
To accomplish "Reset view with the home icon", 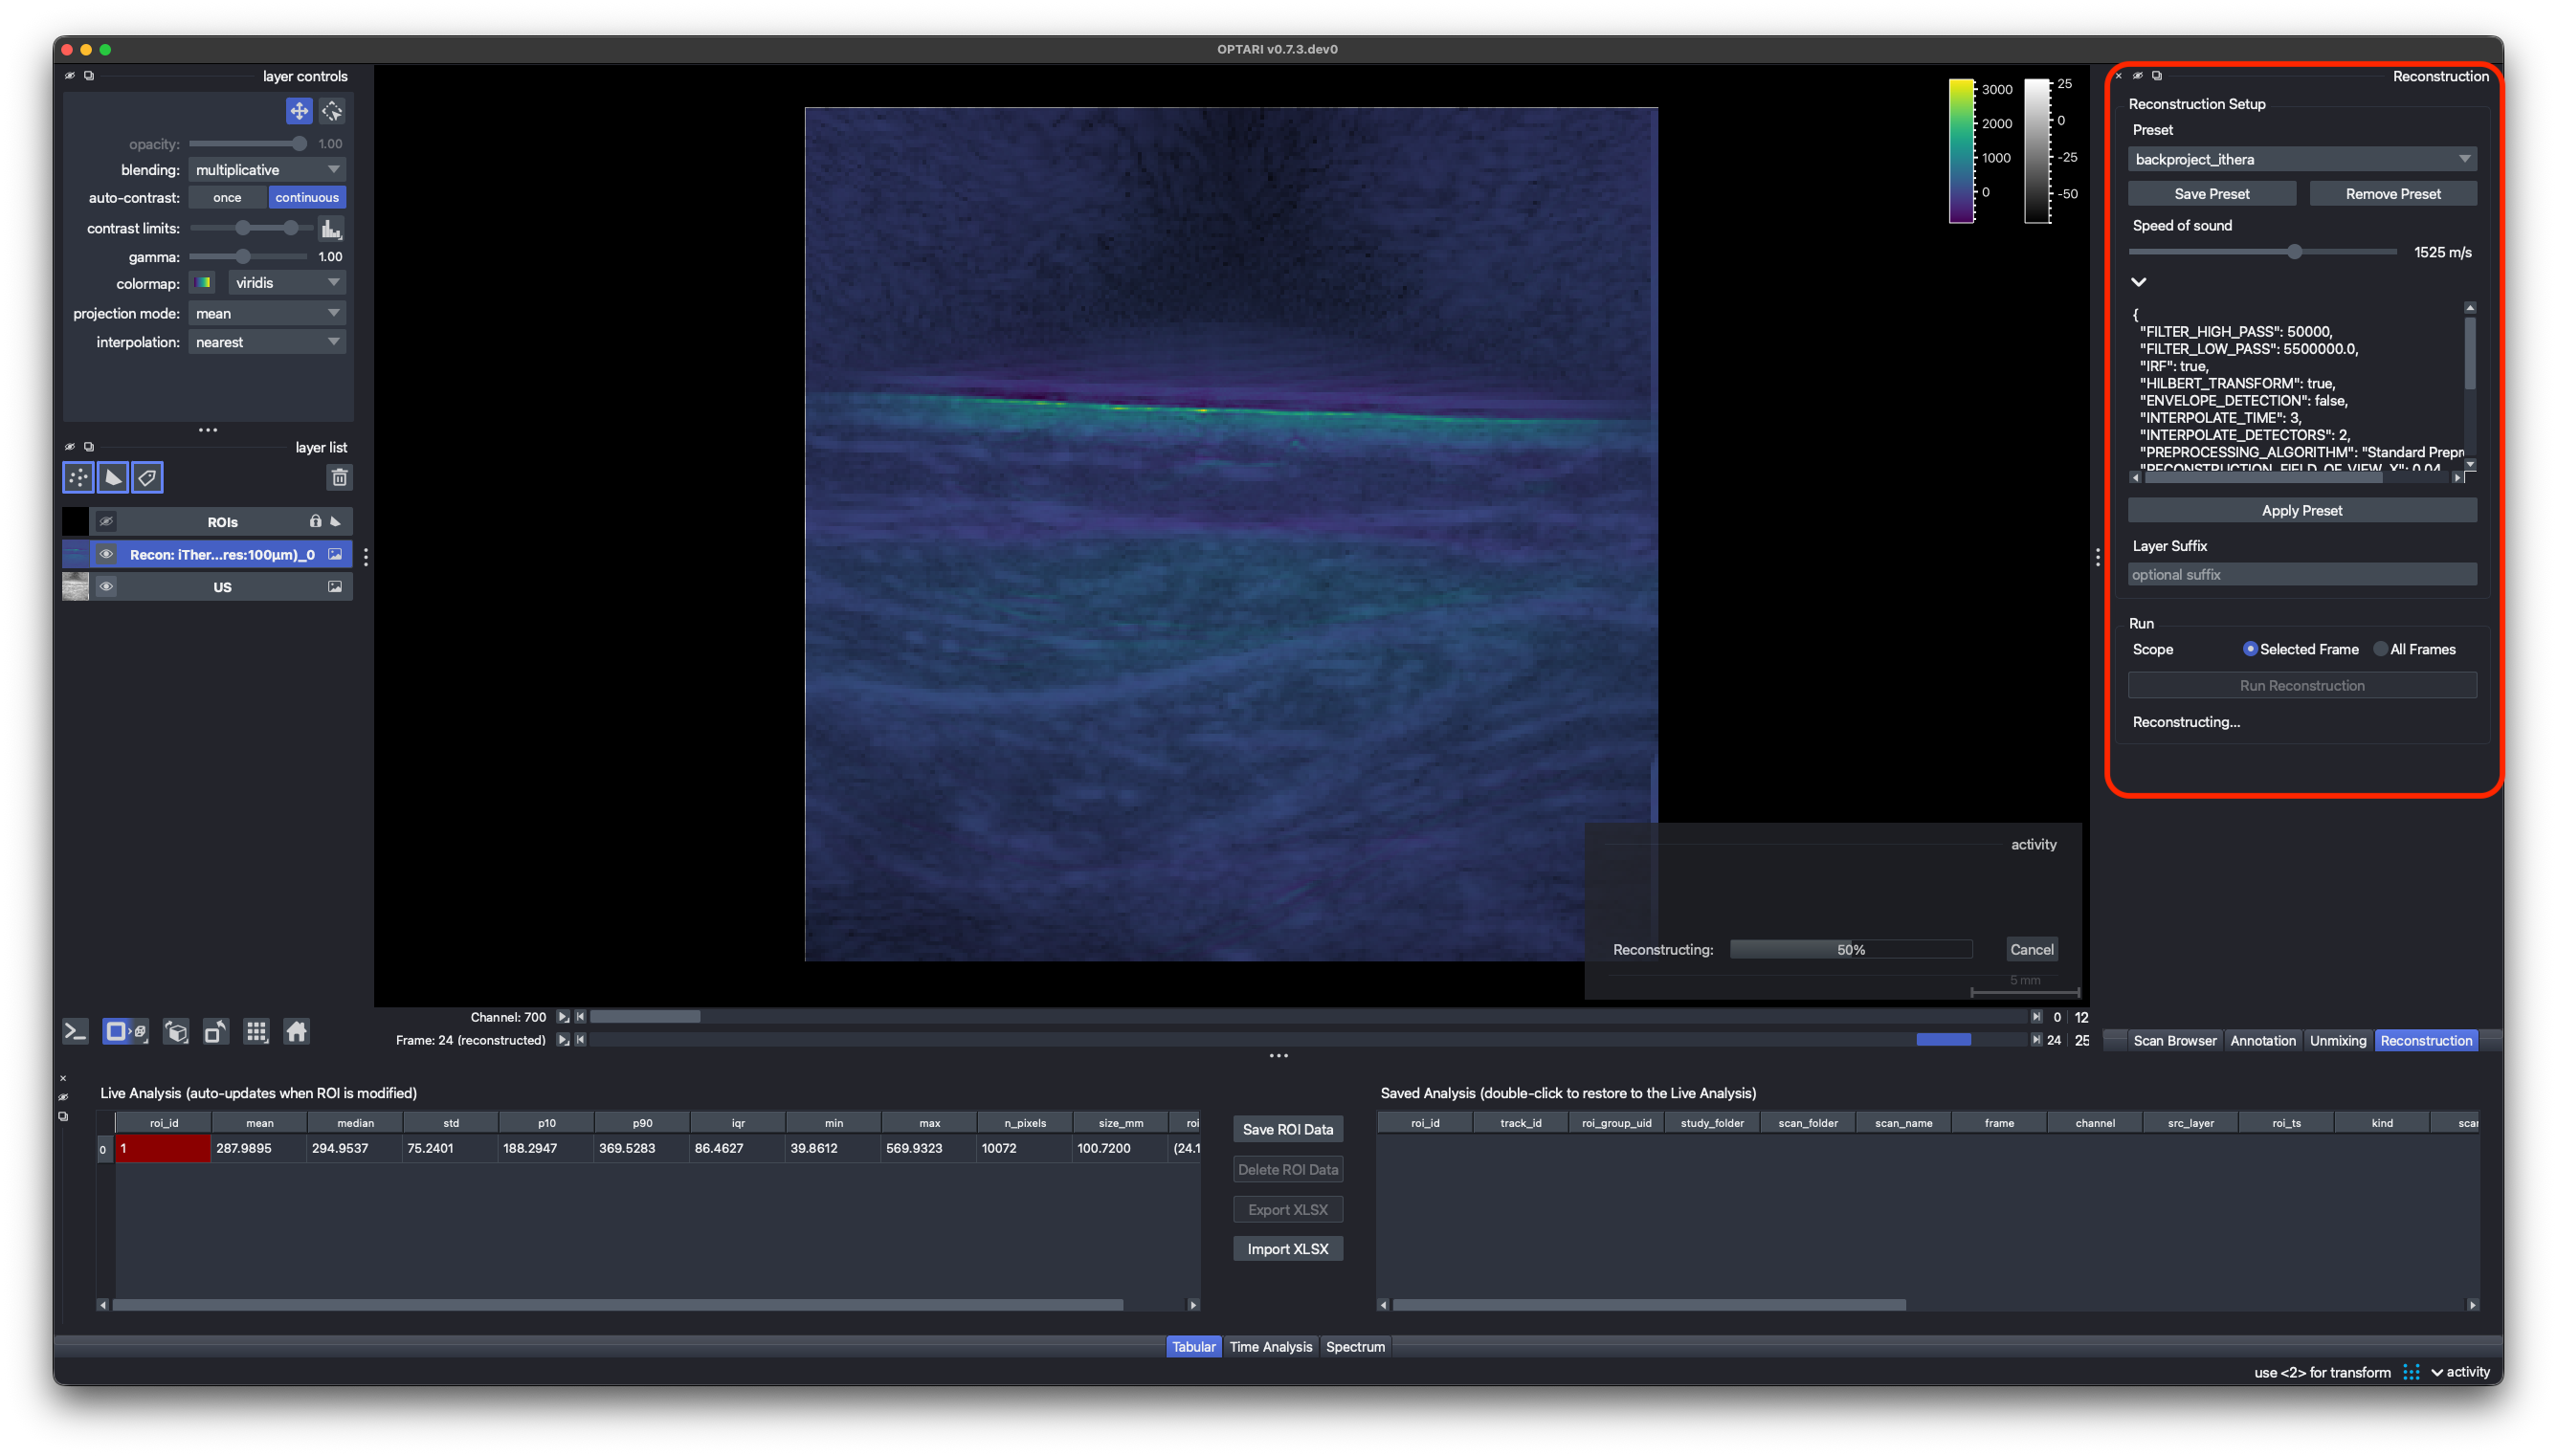I will click(x=297, y=1031).
